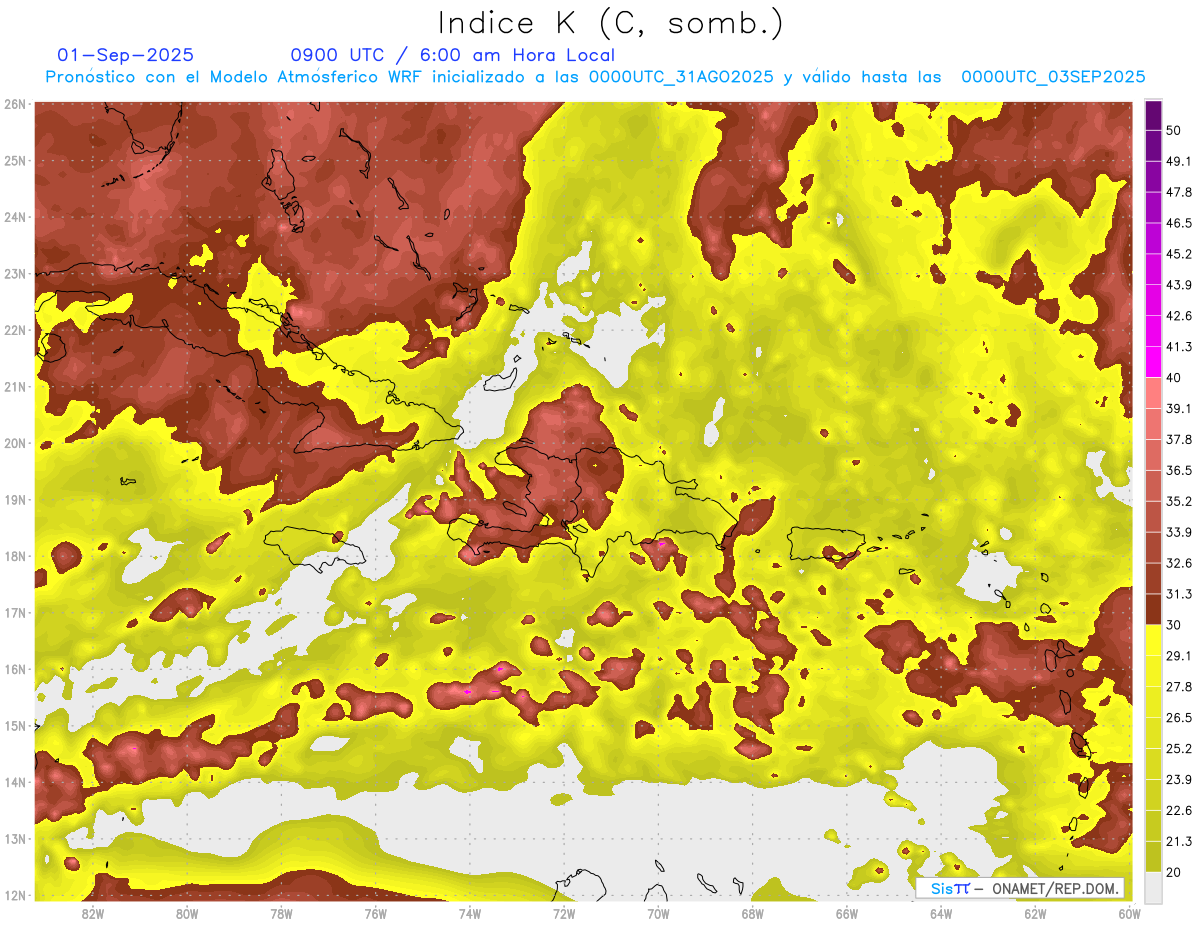Click the "0900 UTC / 6:00 am Hora Local" text
The image size is (1200, 927).
pyautogui.click(x=453, y=55)
